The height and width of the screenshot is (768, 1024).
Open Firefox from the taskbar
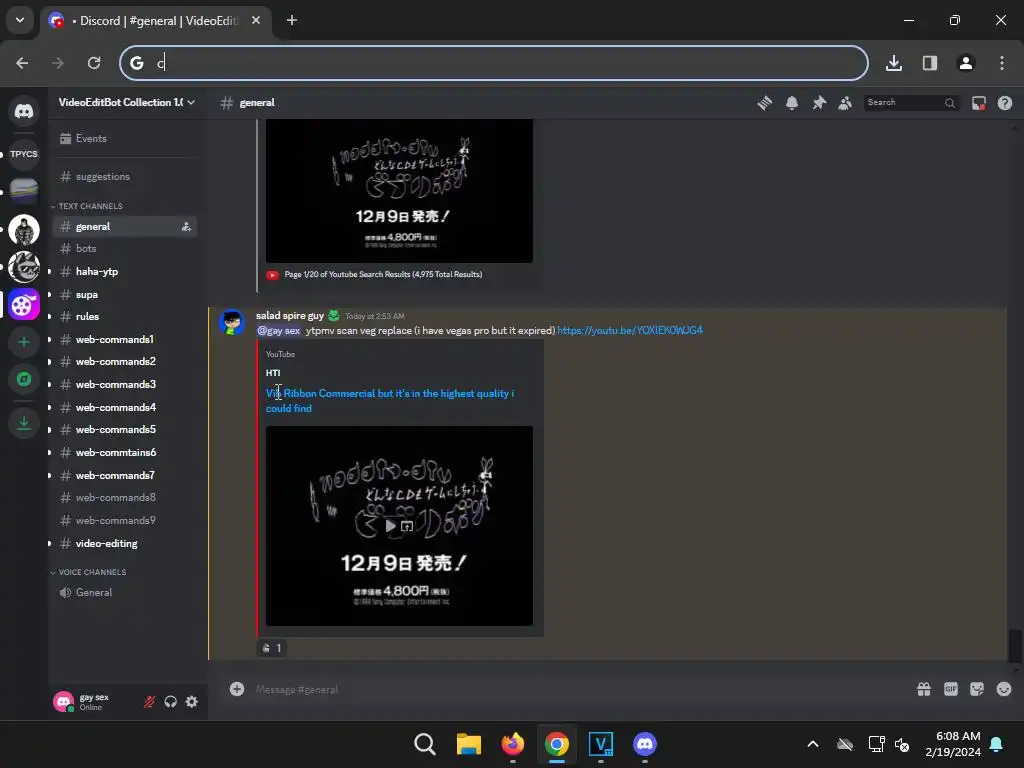click(x=513, y=744)
